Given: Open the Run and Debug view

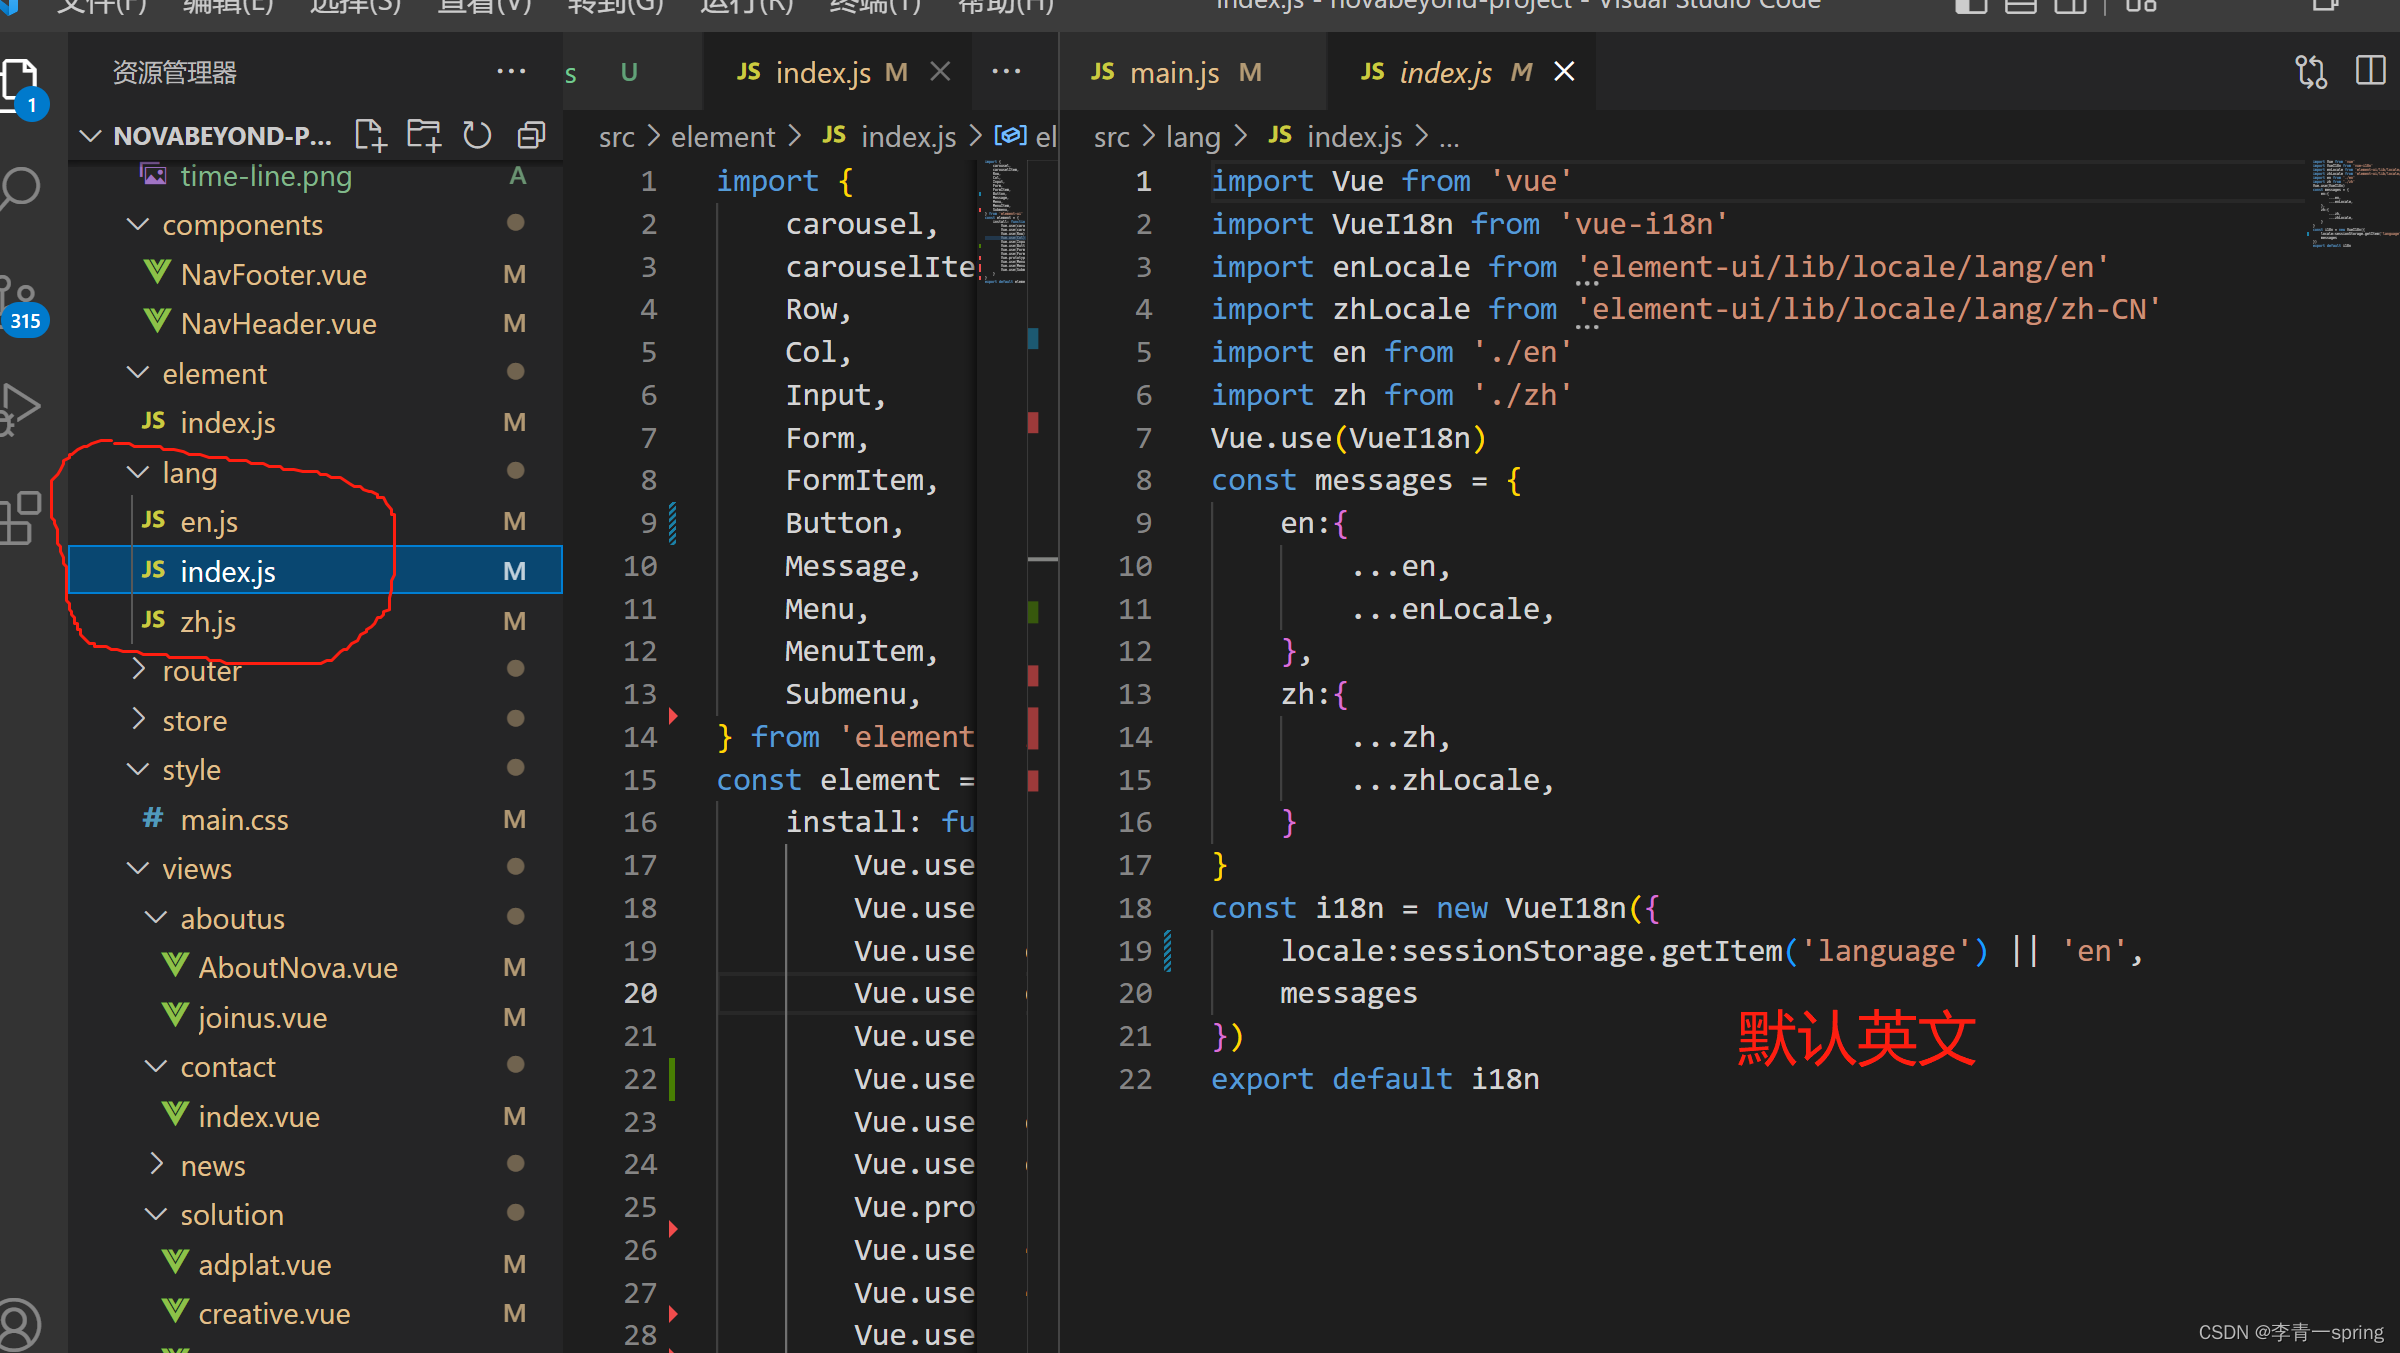Looking at the screenshot, I should (20, 408).
